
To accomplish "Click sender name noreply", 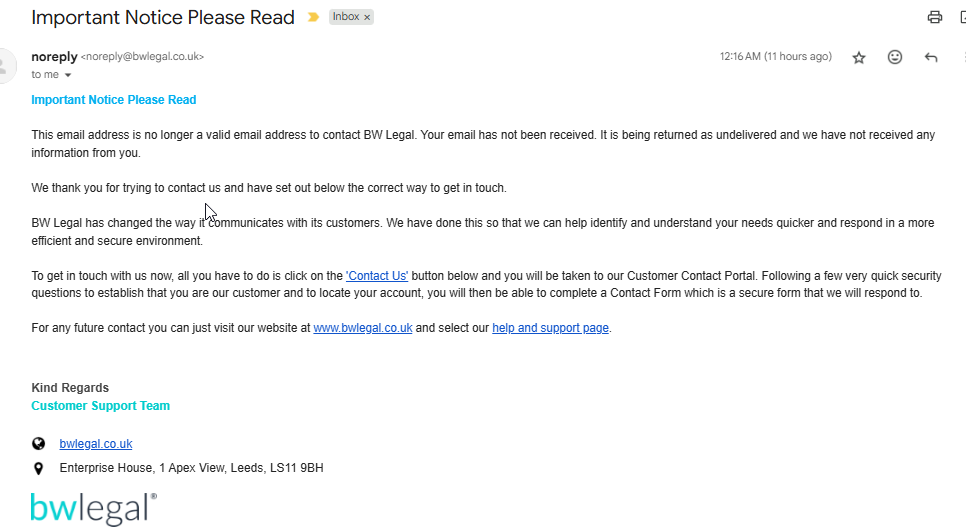I will pyautogui.click(x=54, y=57).
